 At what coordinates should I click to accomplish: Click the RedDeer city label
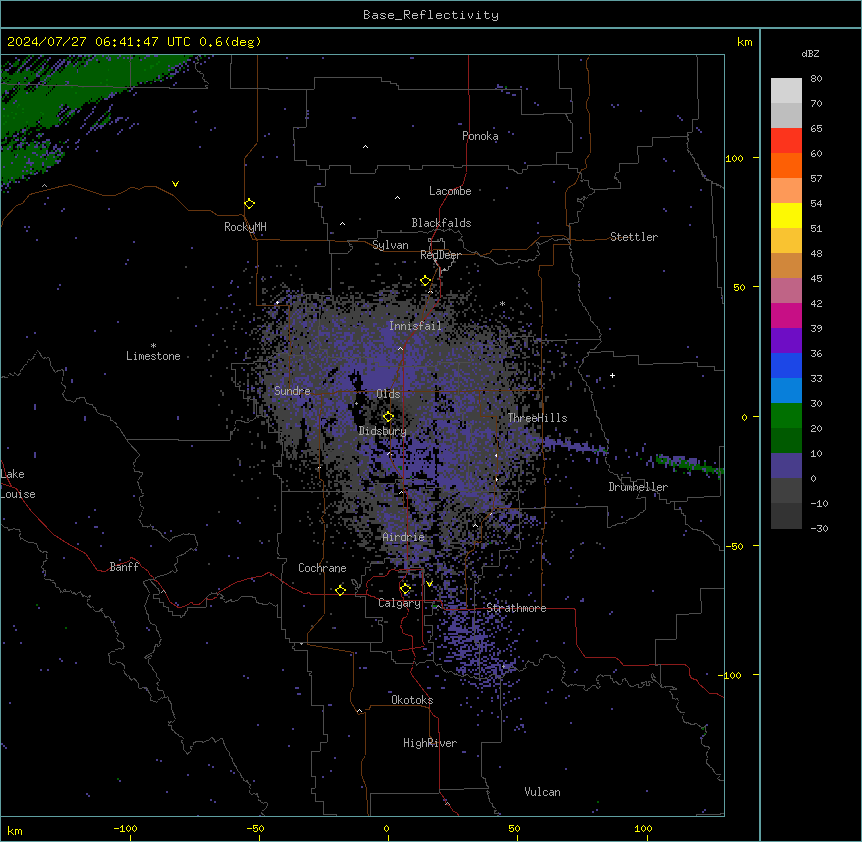[x=440, y=255]
